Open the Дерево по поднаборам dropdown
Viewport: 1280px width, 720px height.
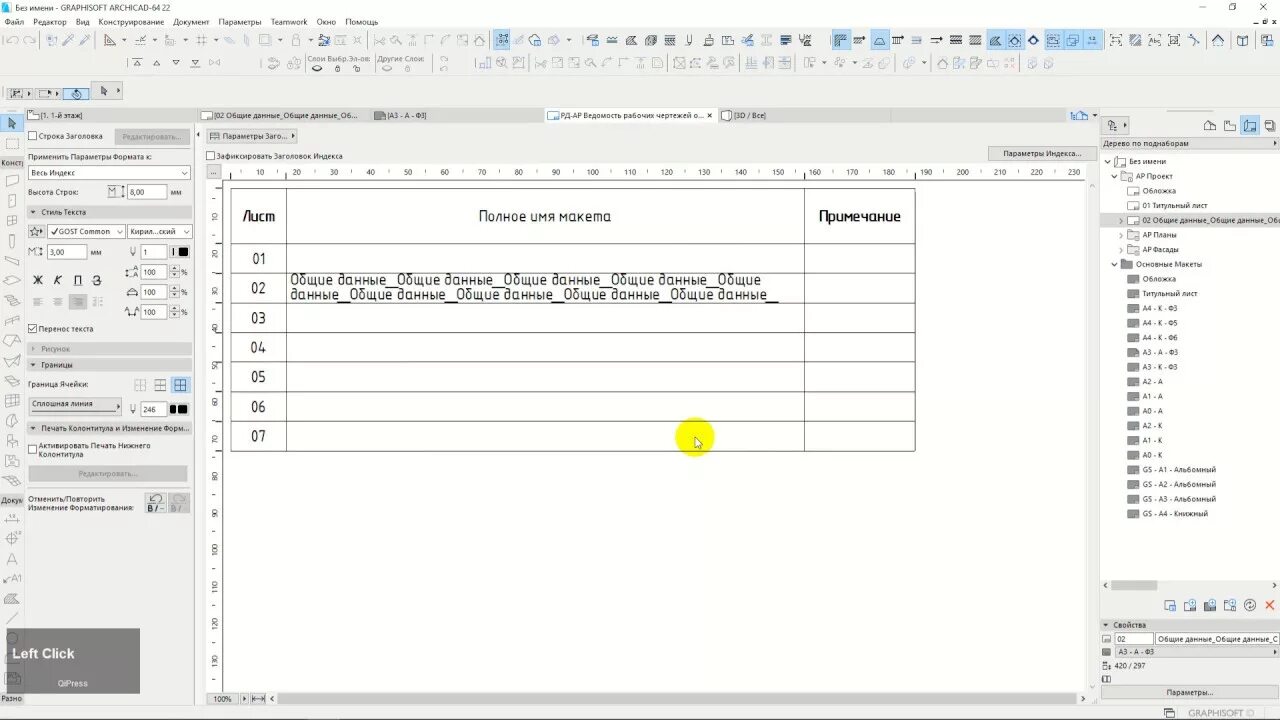1189,144
